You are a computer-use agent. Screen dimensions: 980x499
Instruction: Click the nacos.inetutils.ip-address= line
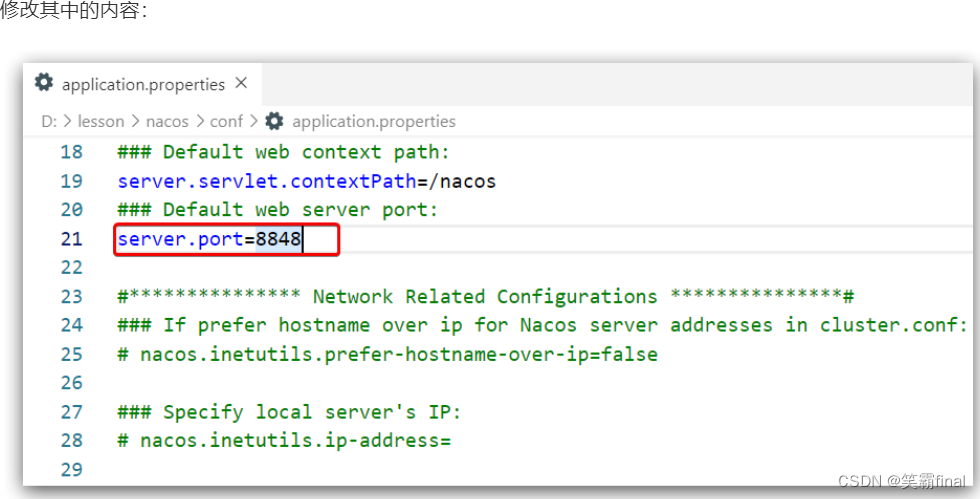(x=284, y=441)
